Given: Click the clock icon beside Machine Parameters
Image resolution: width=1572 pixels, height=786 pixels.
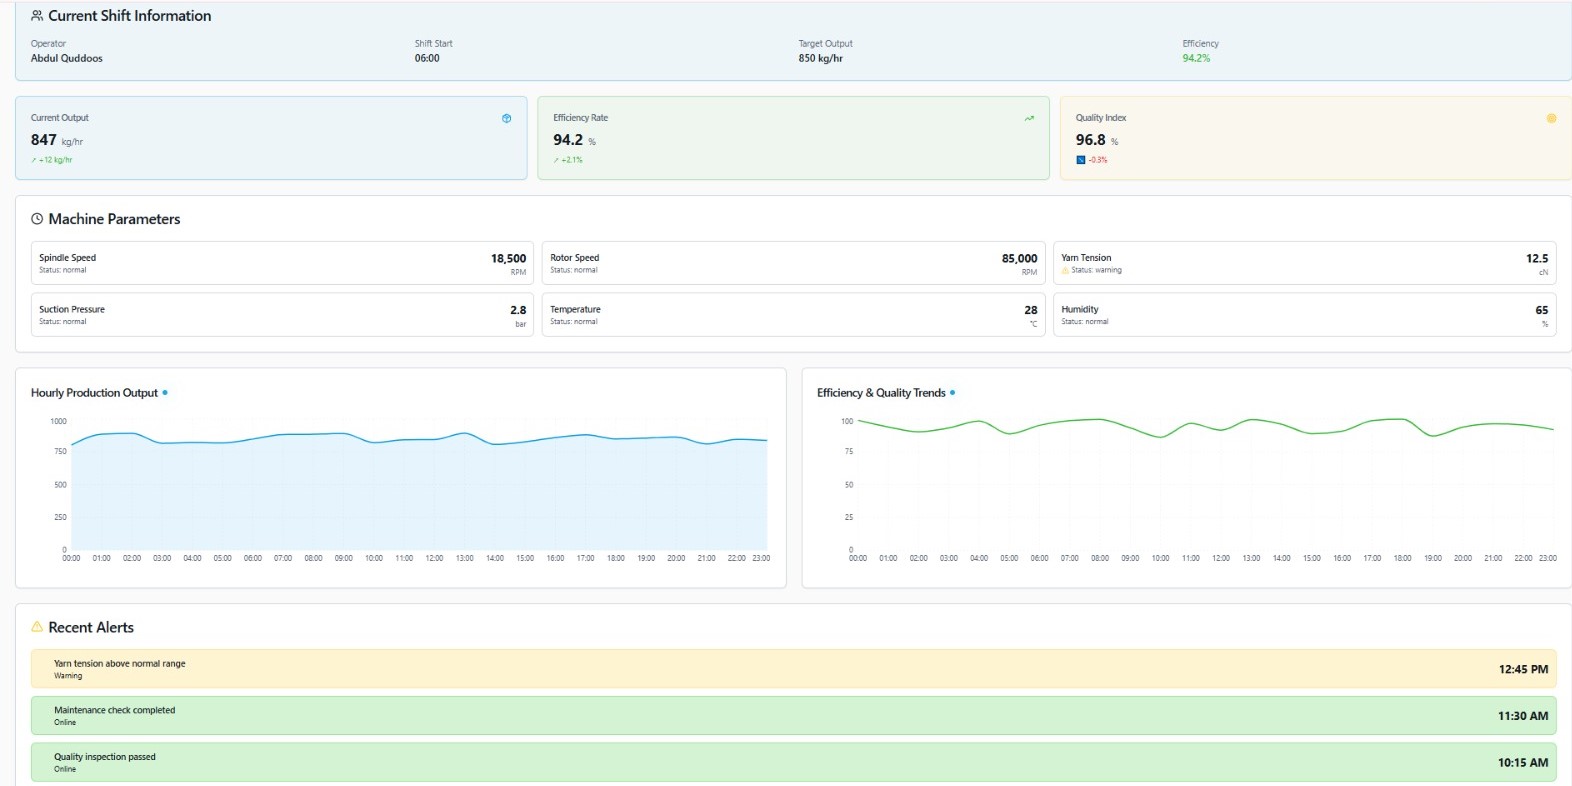Looking at the screenshot, I should [x=37, y=219].
